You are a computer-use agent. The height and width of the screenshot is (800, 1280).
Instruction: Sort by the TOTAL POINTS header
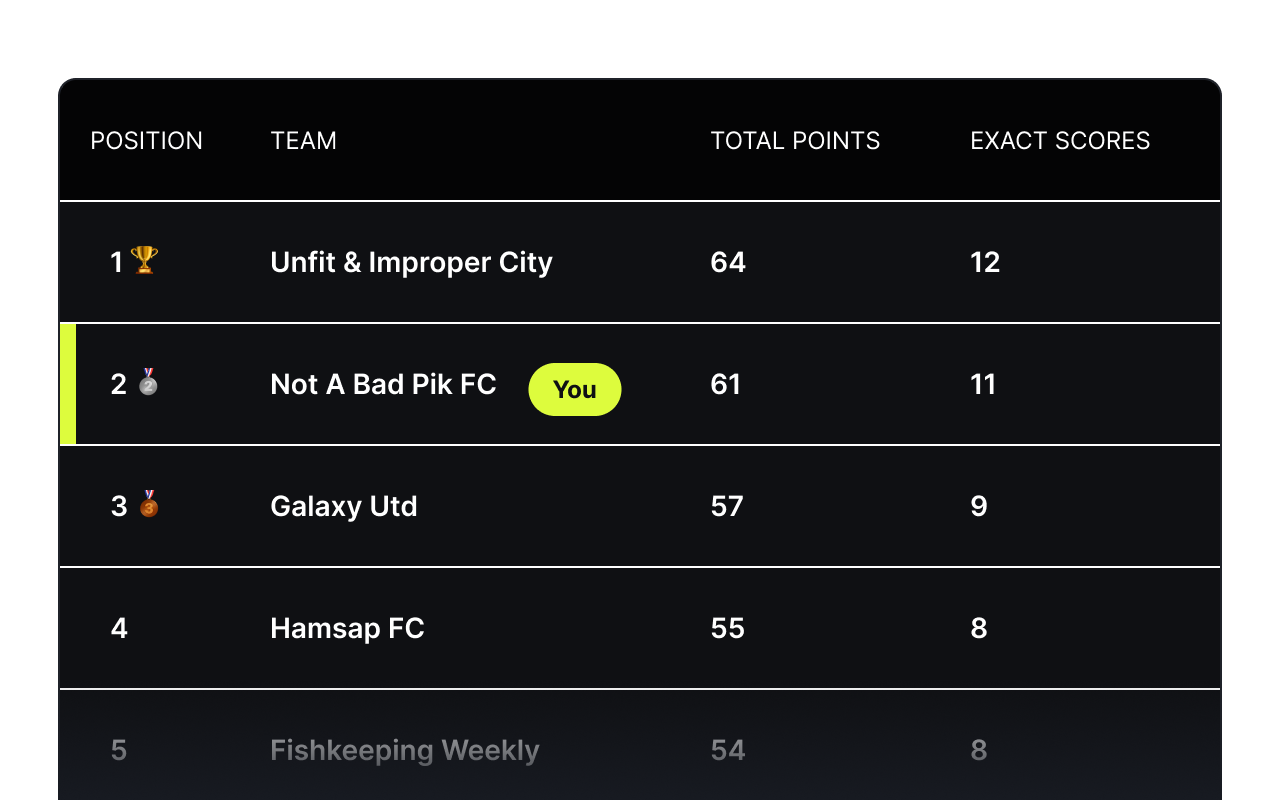point(795,140)
